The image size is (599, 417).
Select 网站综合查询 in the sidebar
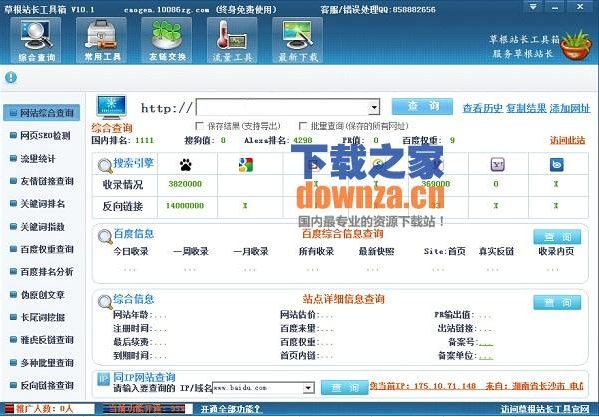tap(42, 113)
